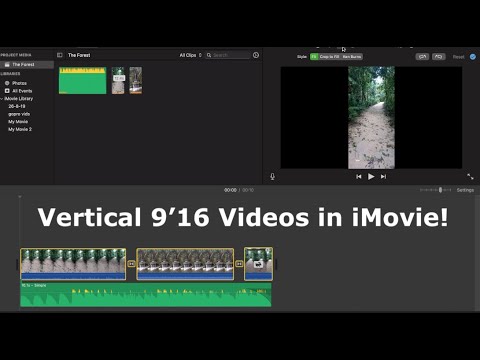Click the vertical video preview in the viewer
480x360 pixels.
click(x=371, y=117)
